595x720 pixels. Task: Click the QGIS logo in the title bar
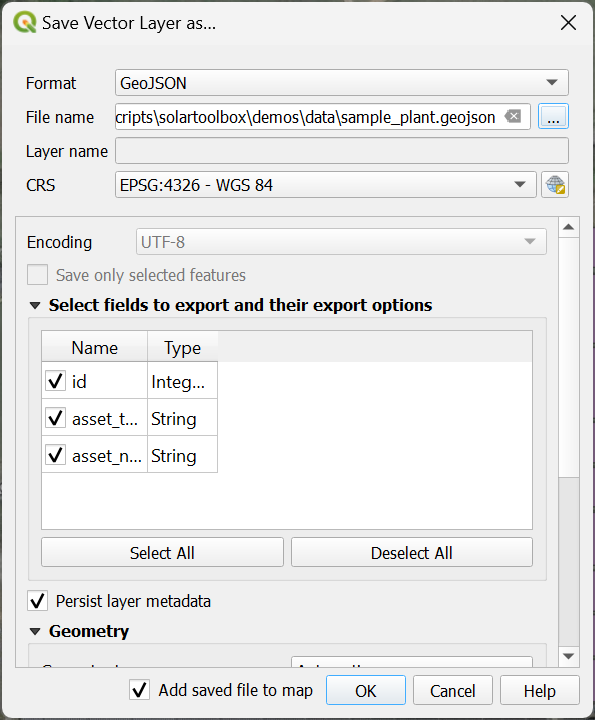24,22
